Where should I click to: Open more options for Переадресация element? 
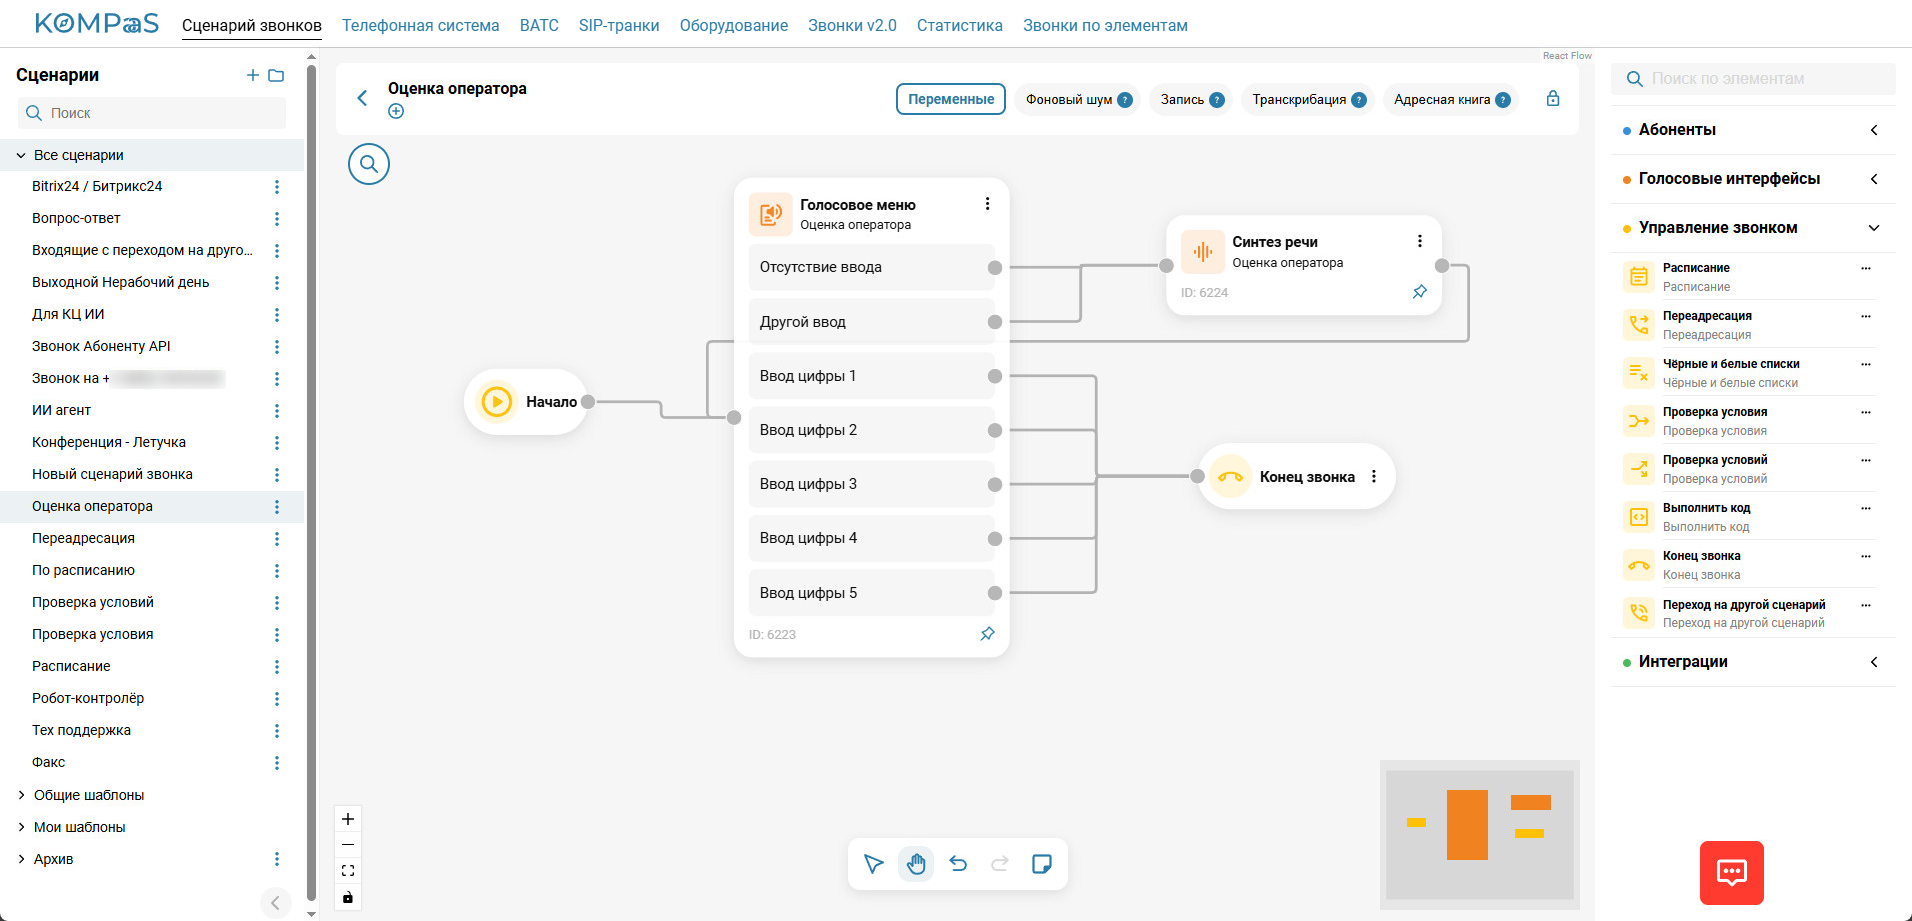(1866, 316)
